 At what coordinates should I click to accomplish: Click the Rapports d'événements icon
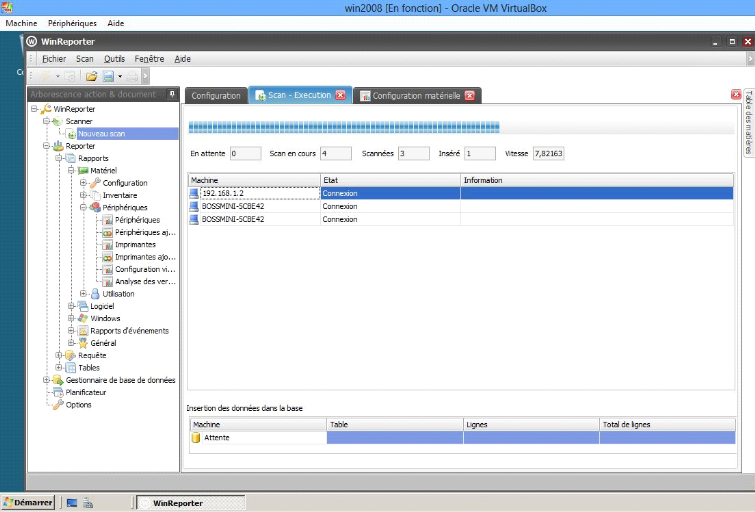[x=83, y=331]
